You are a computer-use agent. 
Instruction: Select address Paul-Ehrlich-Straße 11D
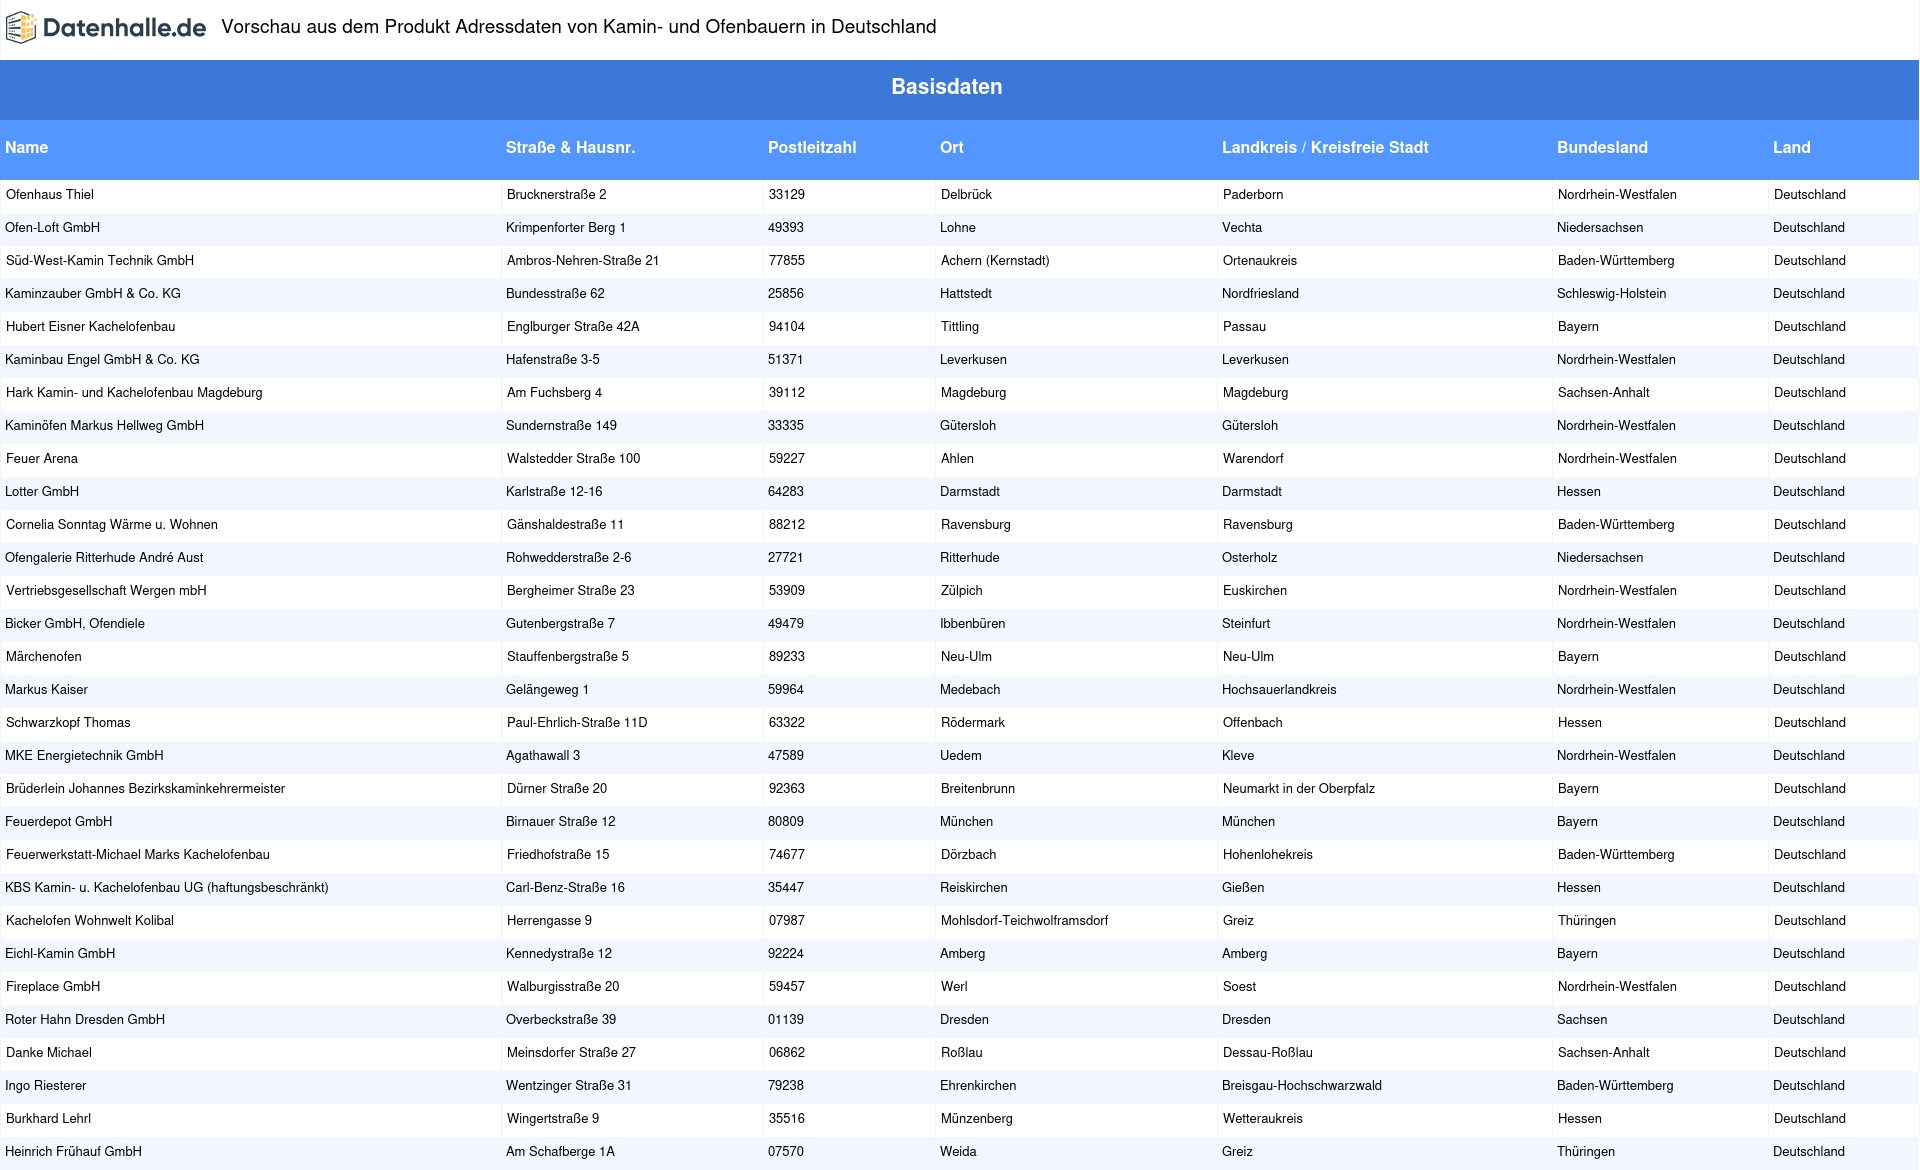click(577, 723)
